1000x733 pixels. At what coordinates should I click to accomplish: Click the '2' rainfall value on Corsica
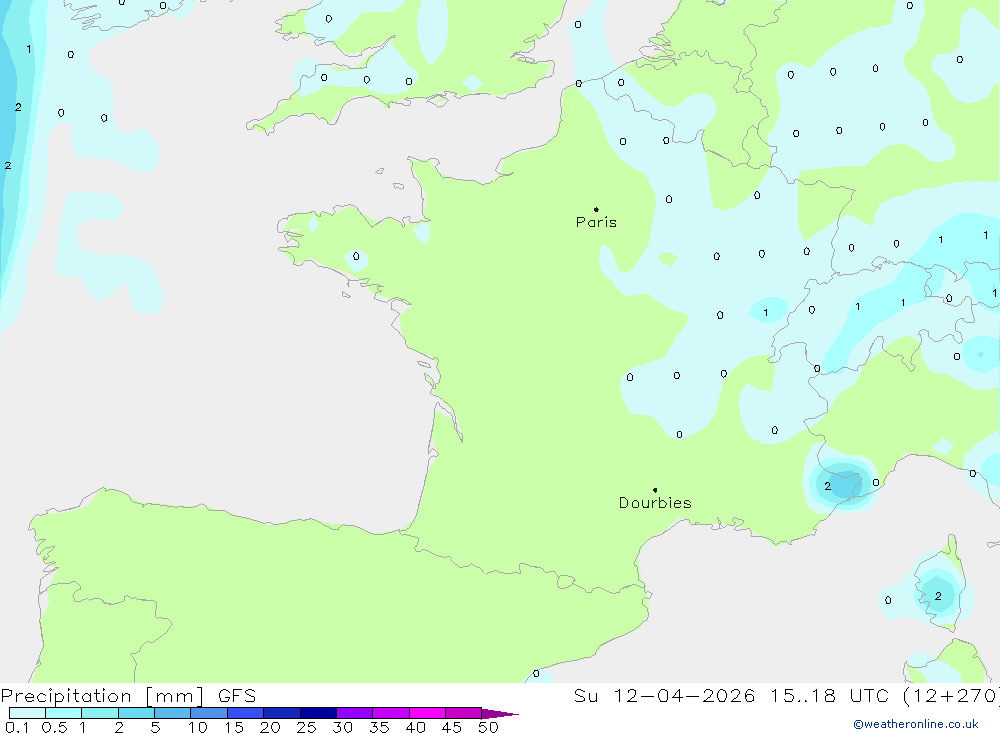point(938,596)
